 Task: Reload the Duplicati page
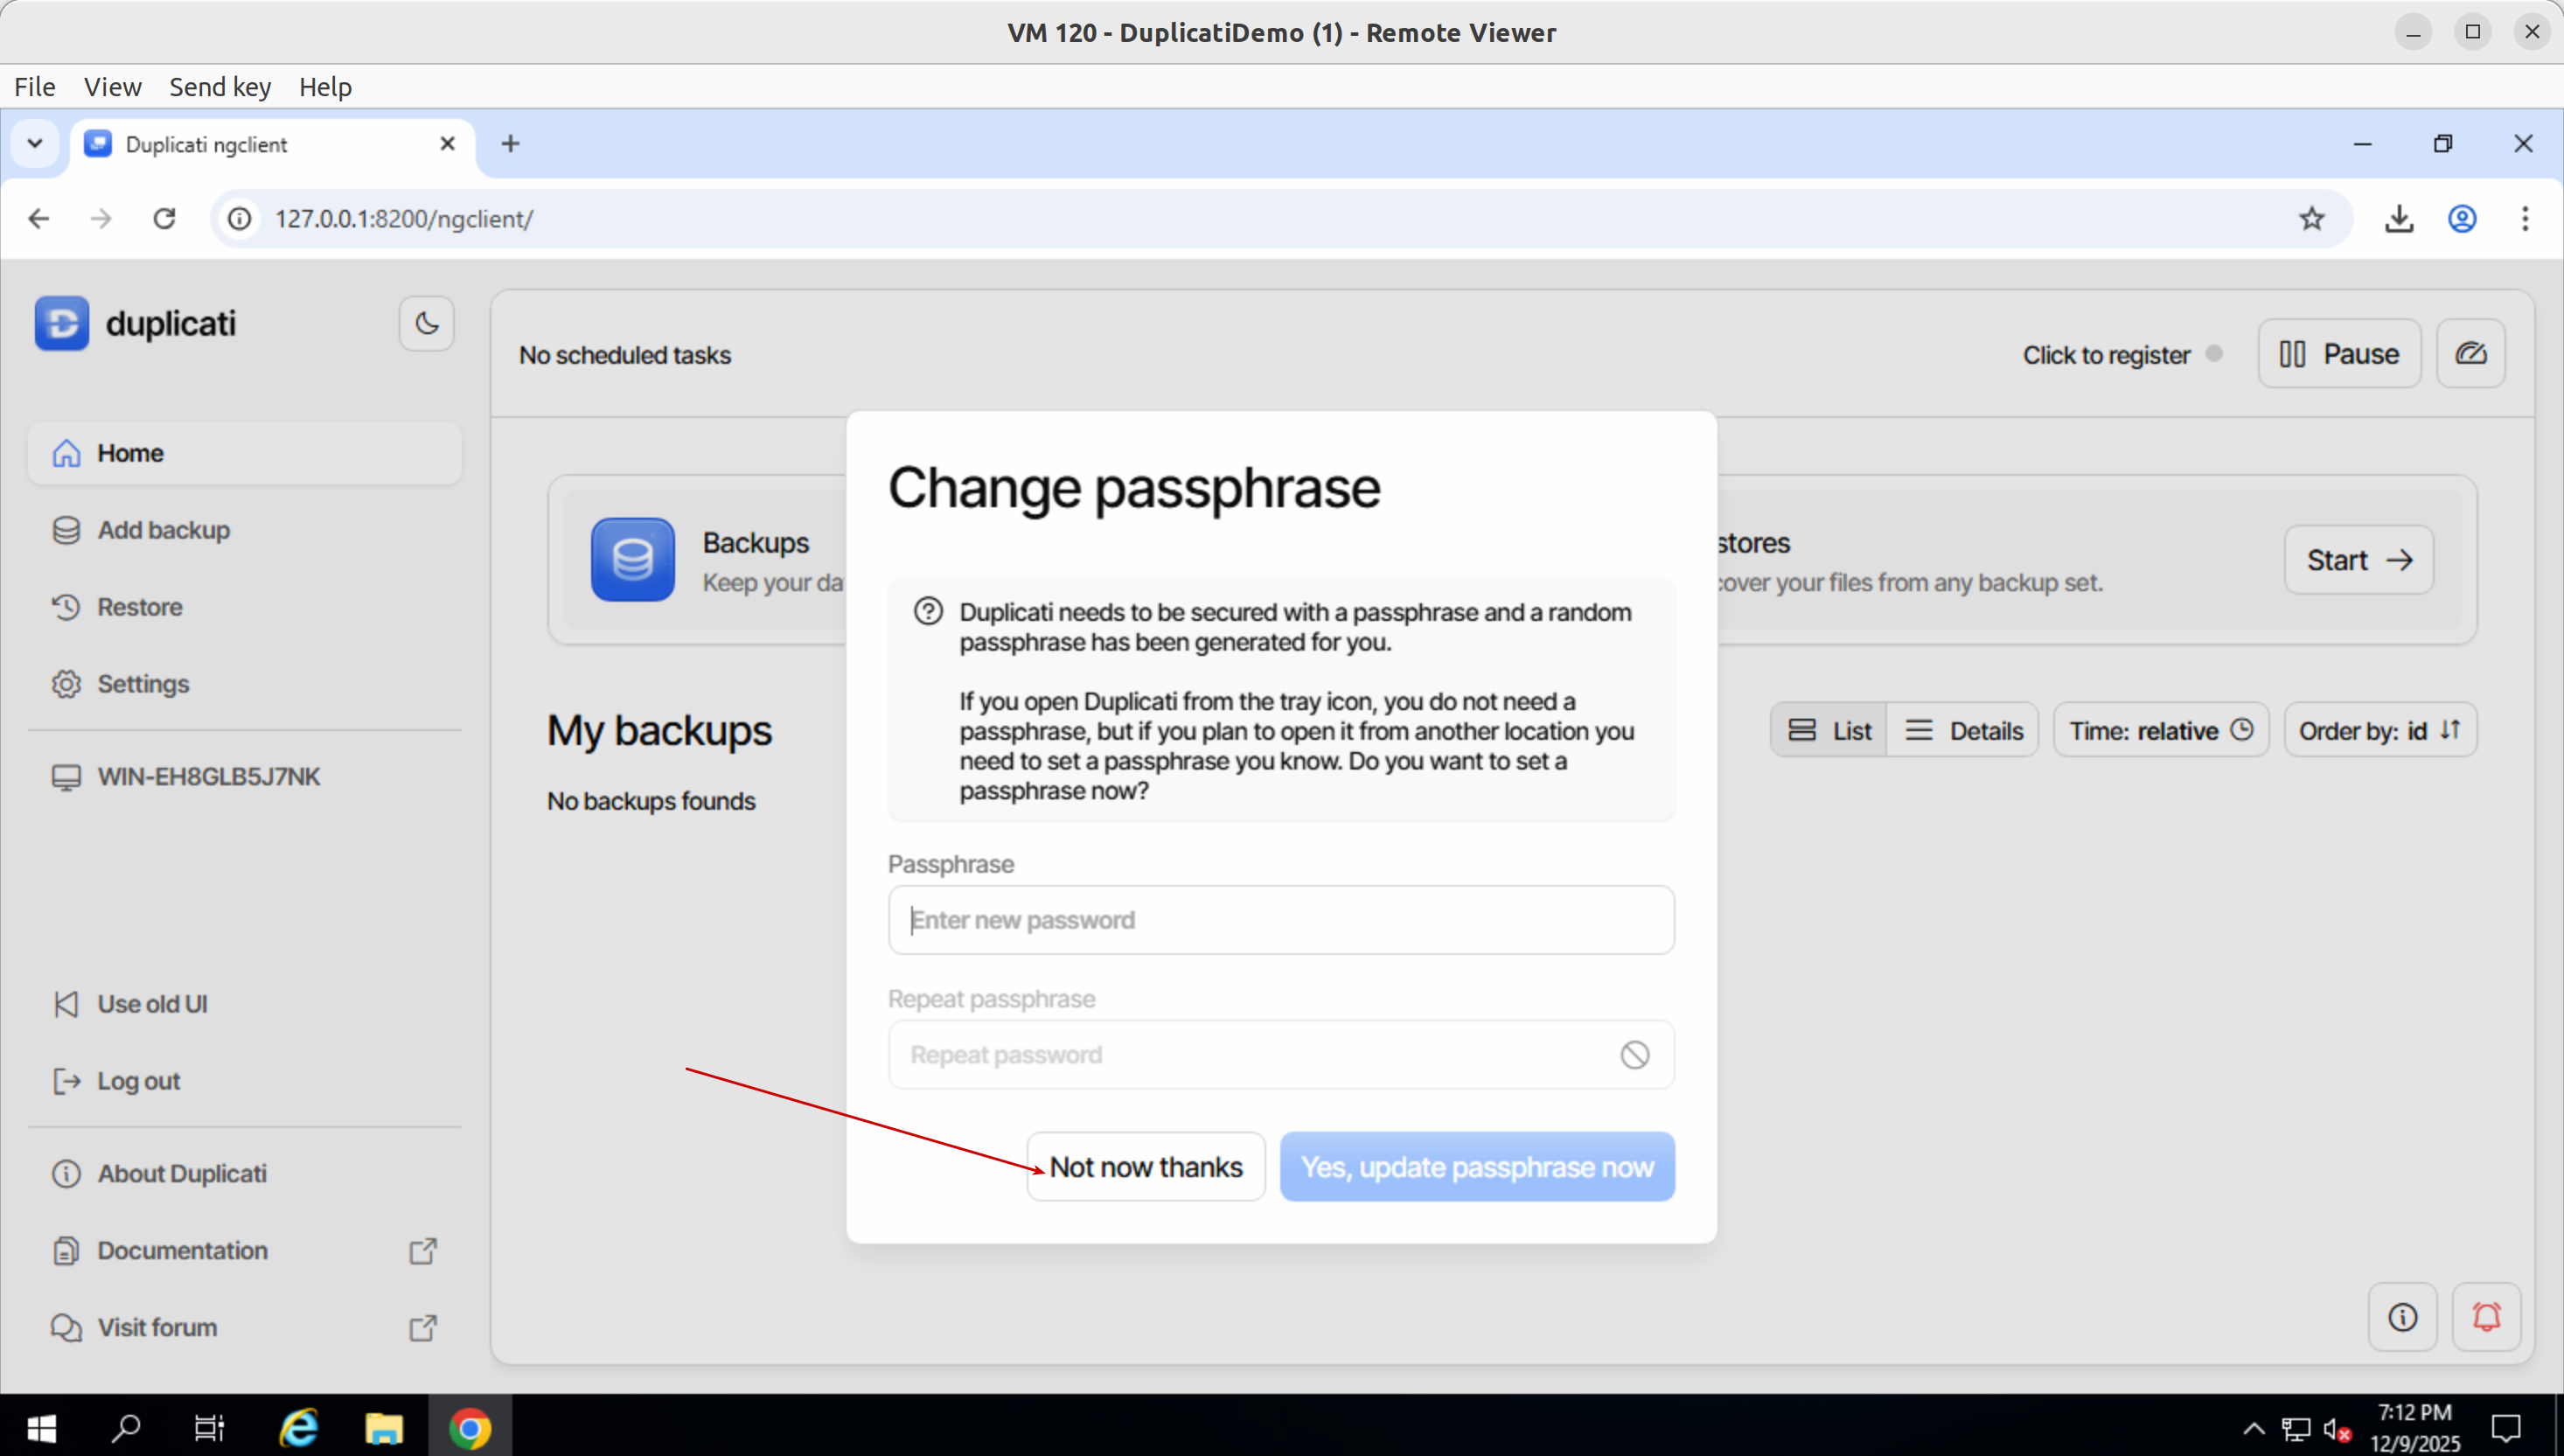(165, 219)
